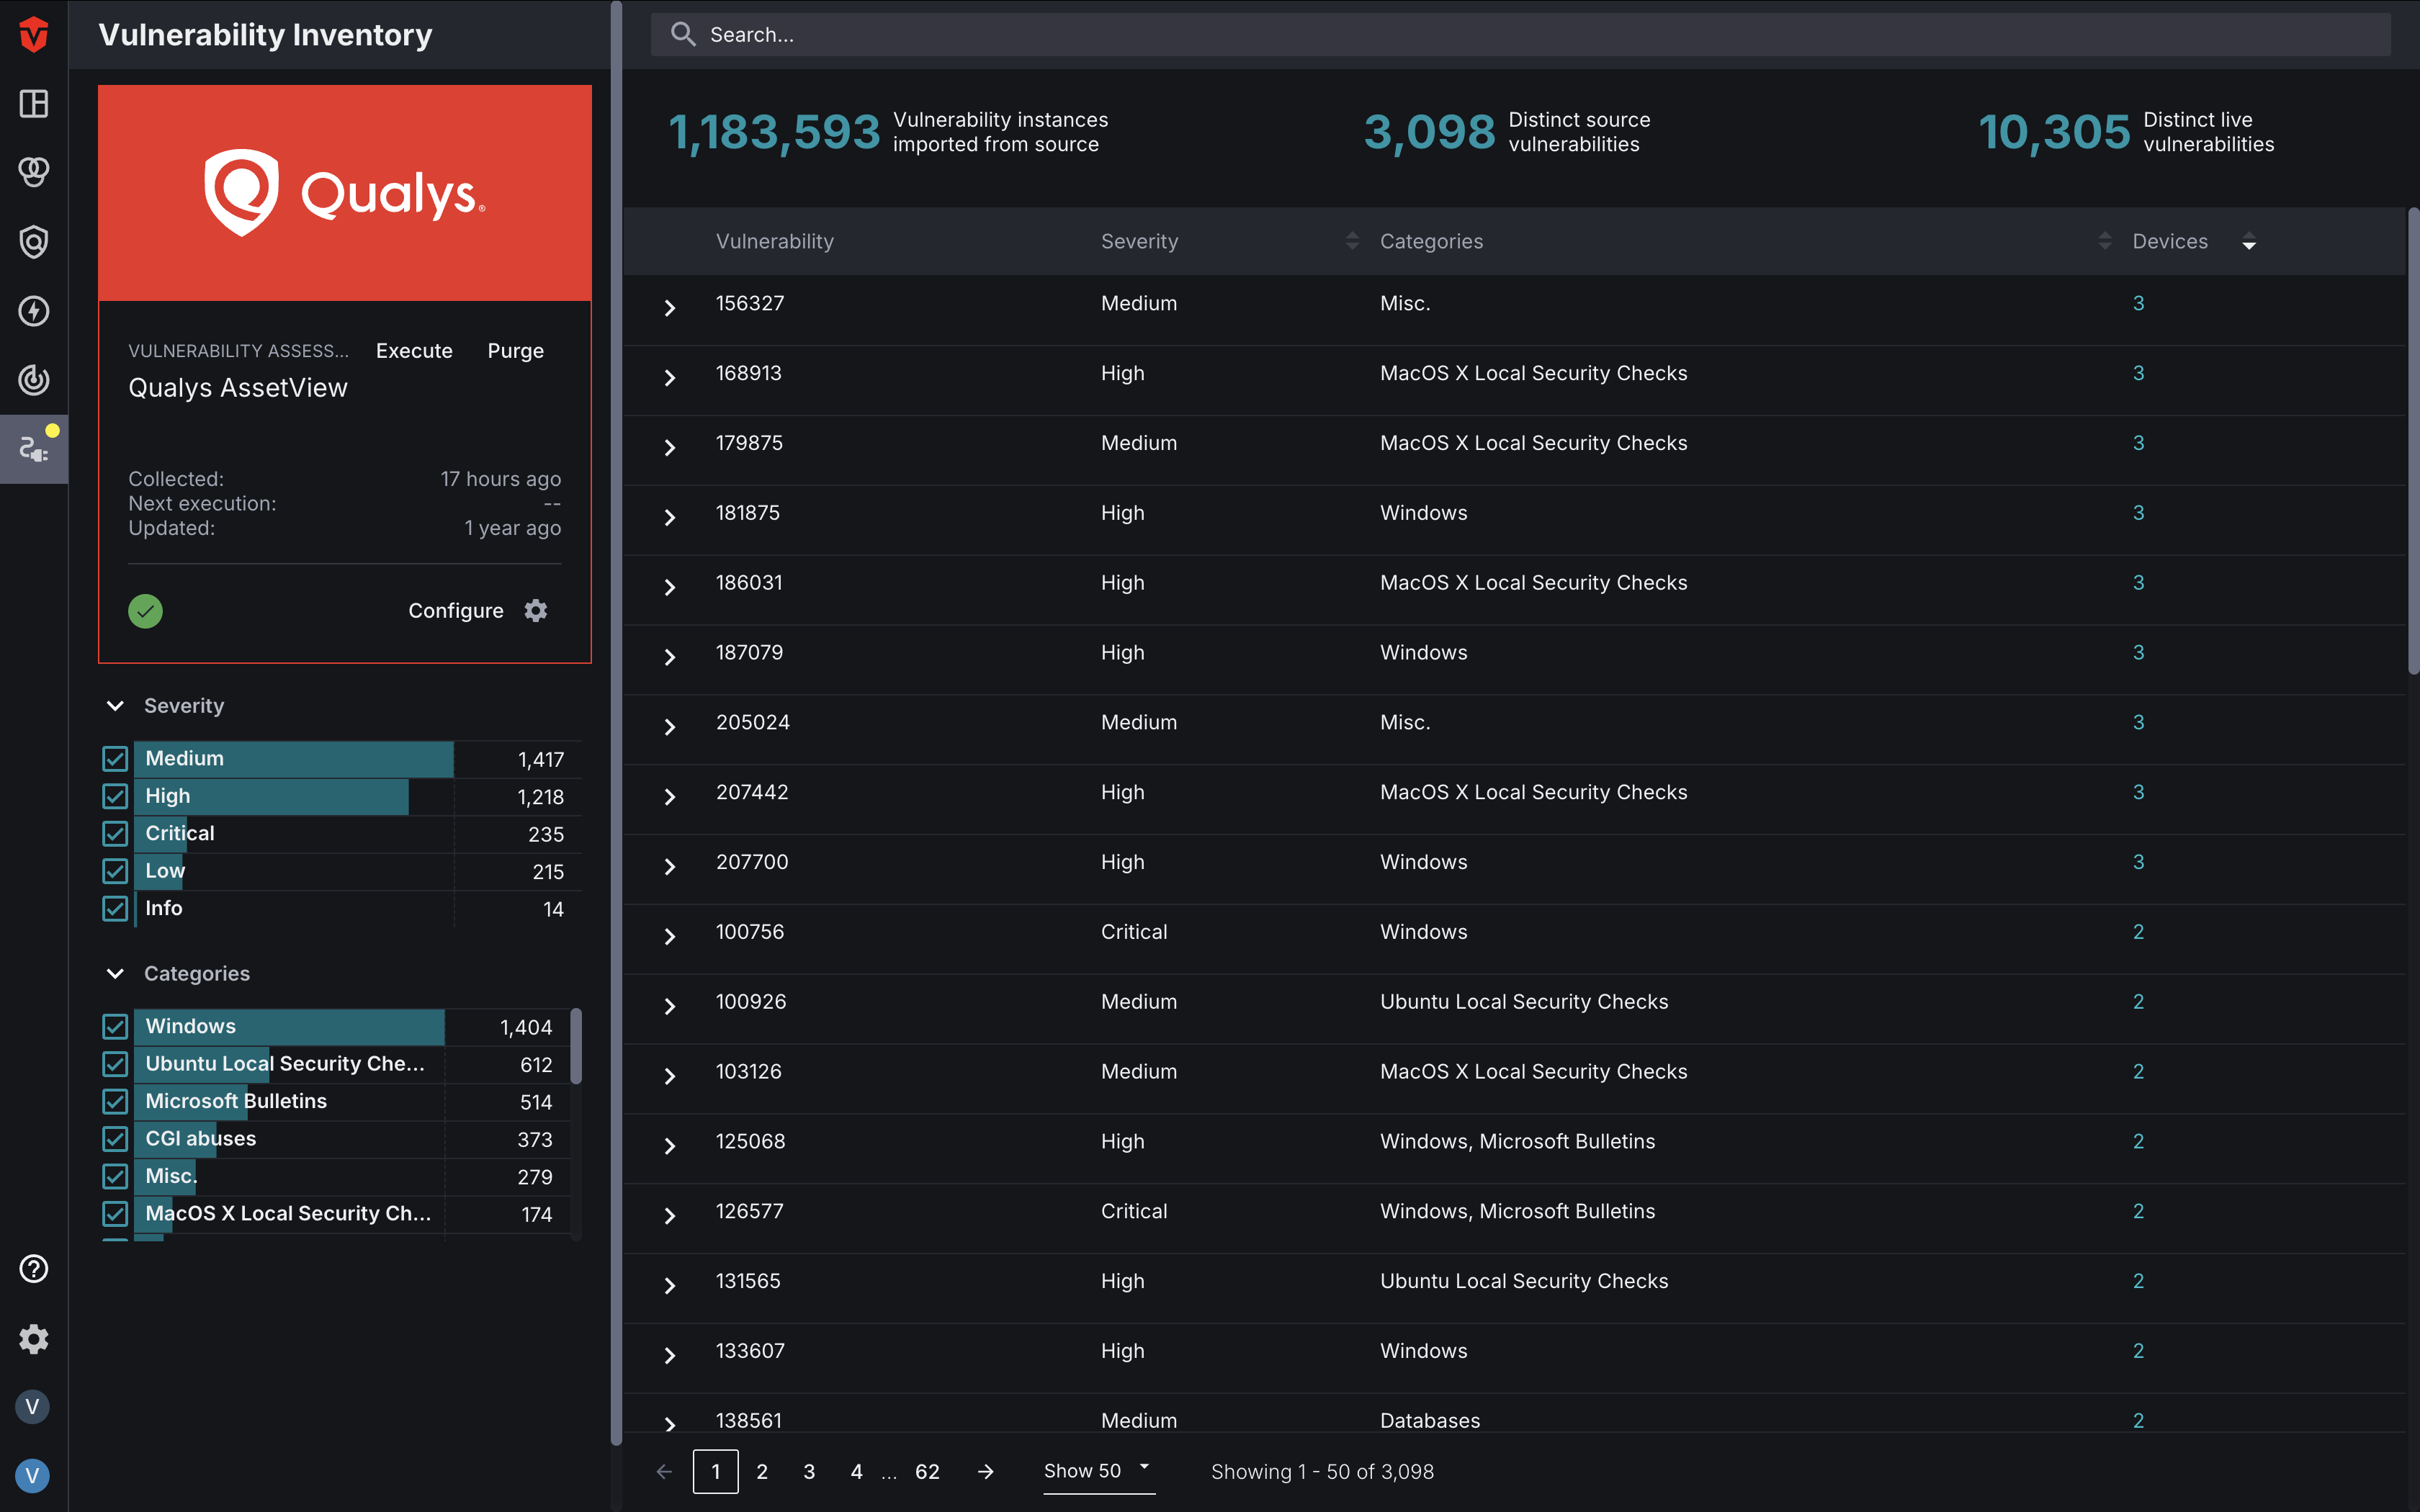Select the connectors plug icon with yellow badge
Screen dimensions: 2420x1512
(34, 449)
